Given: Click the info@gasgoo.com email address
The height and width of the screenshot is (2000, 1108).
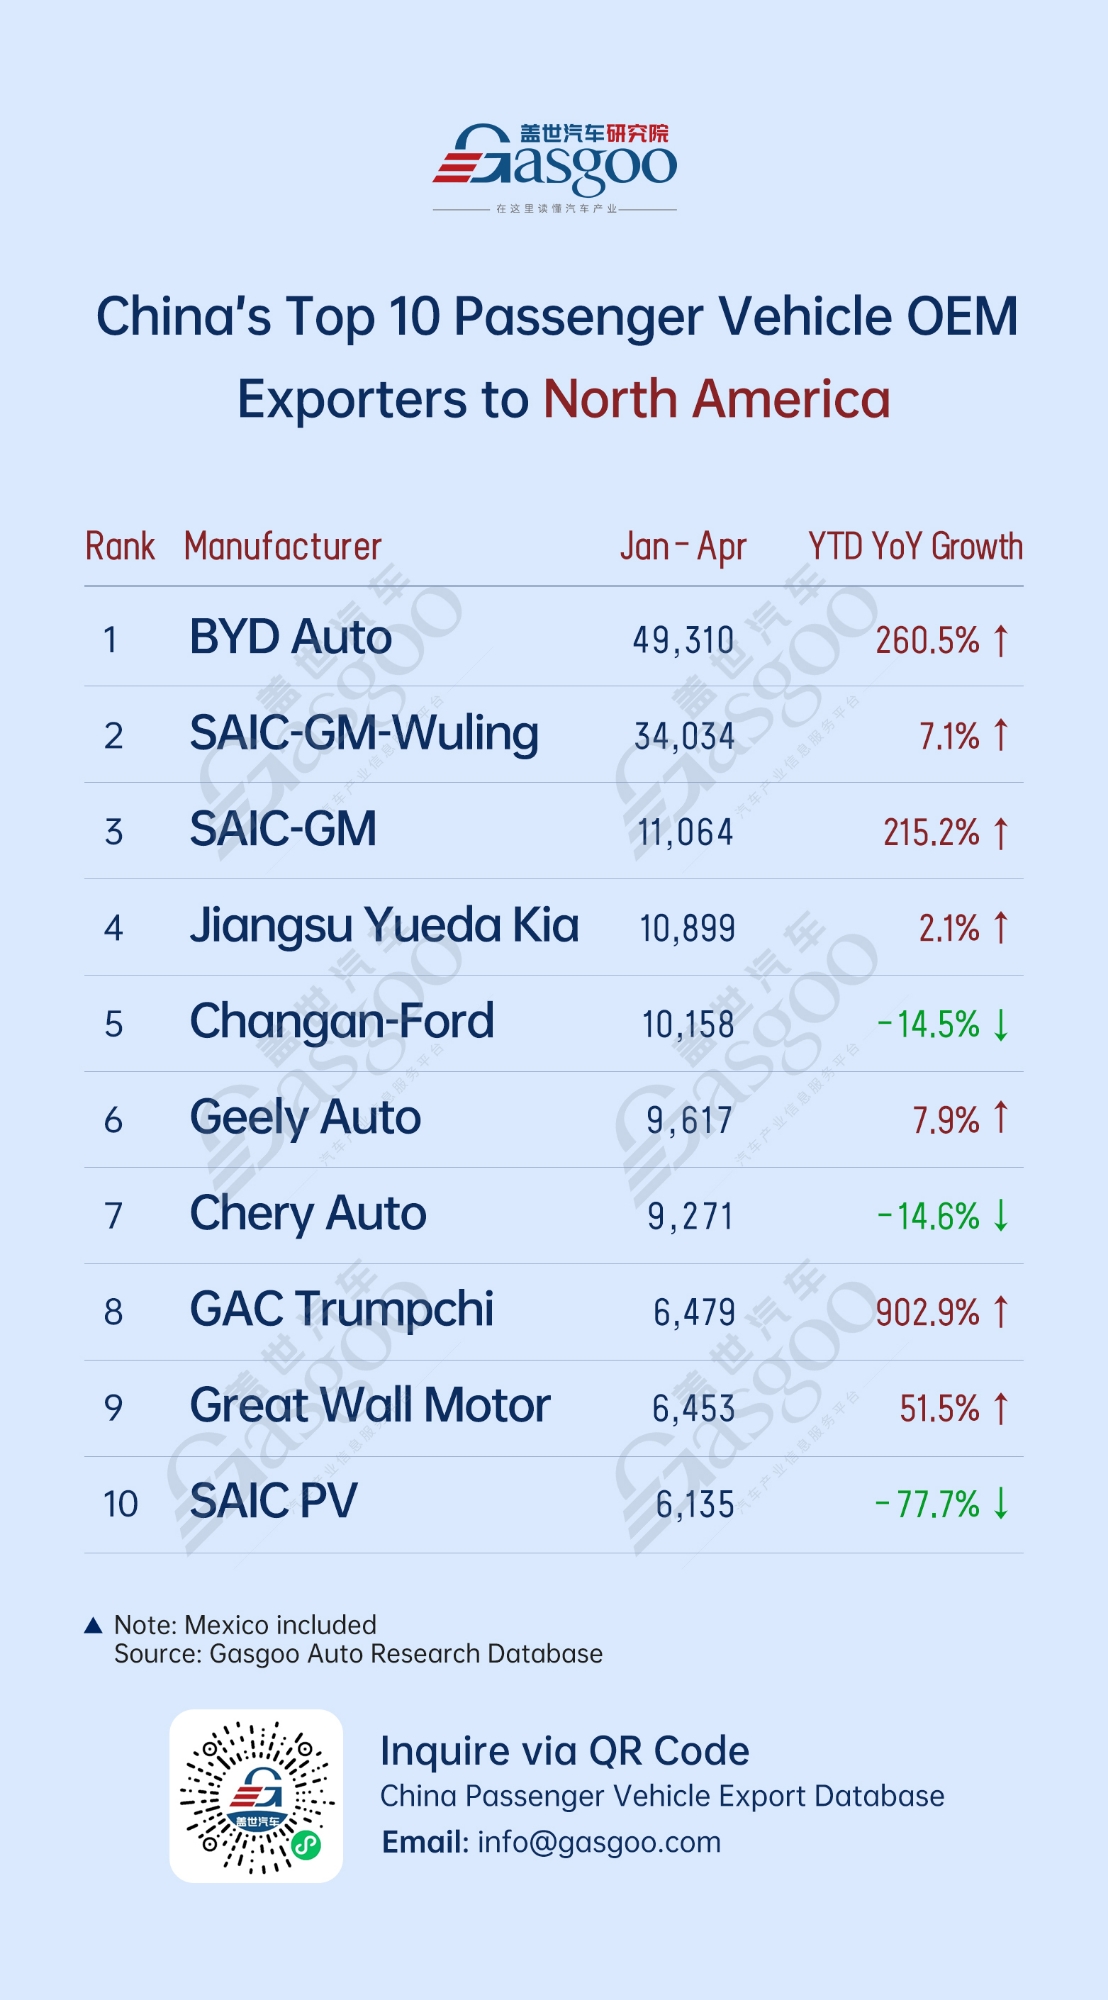Looking at the screenshot, I should pyautogui.click(x=599, y=1842).
